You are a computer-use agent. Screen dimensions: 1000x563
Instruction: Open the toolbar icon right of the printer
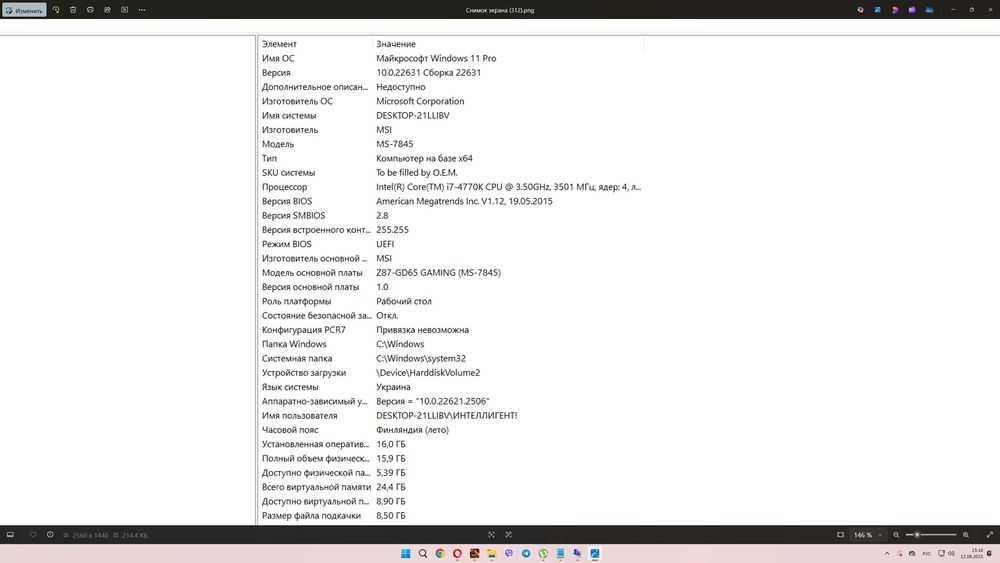coord(107,10)
